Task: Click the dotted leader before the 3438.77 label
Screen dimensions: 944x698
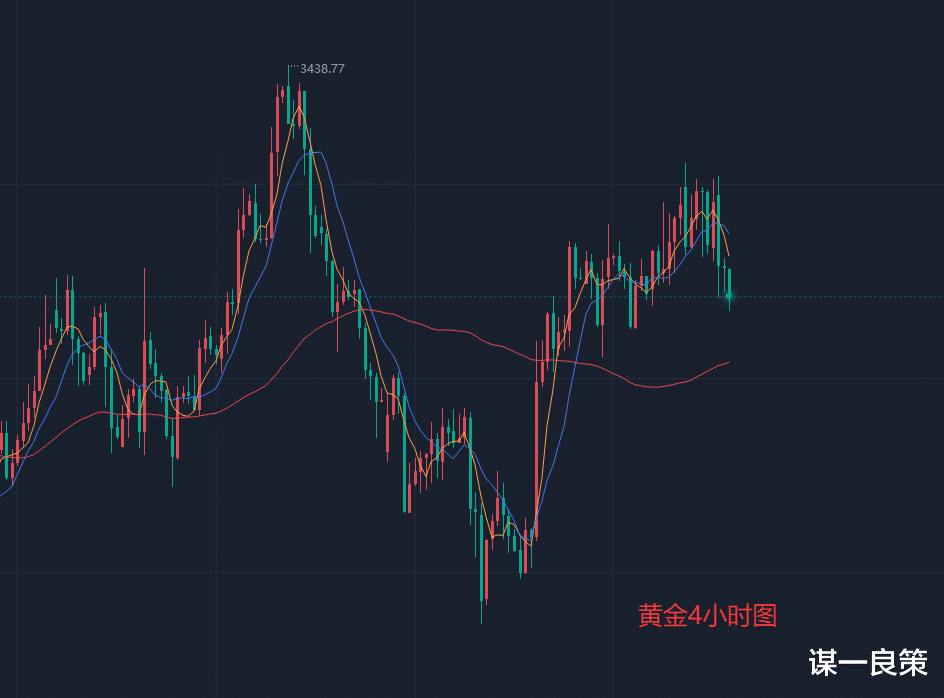Action: tap(293, 67)
